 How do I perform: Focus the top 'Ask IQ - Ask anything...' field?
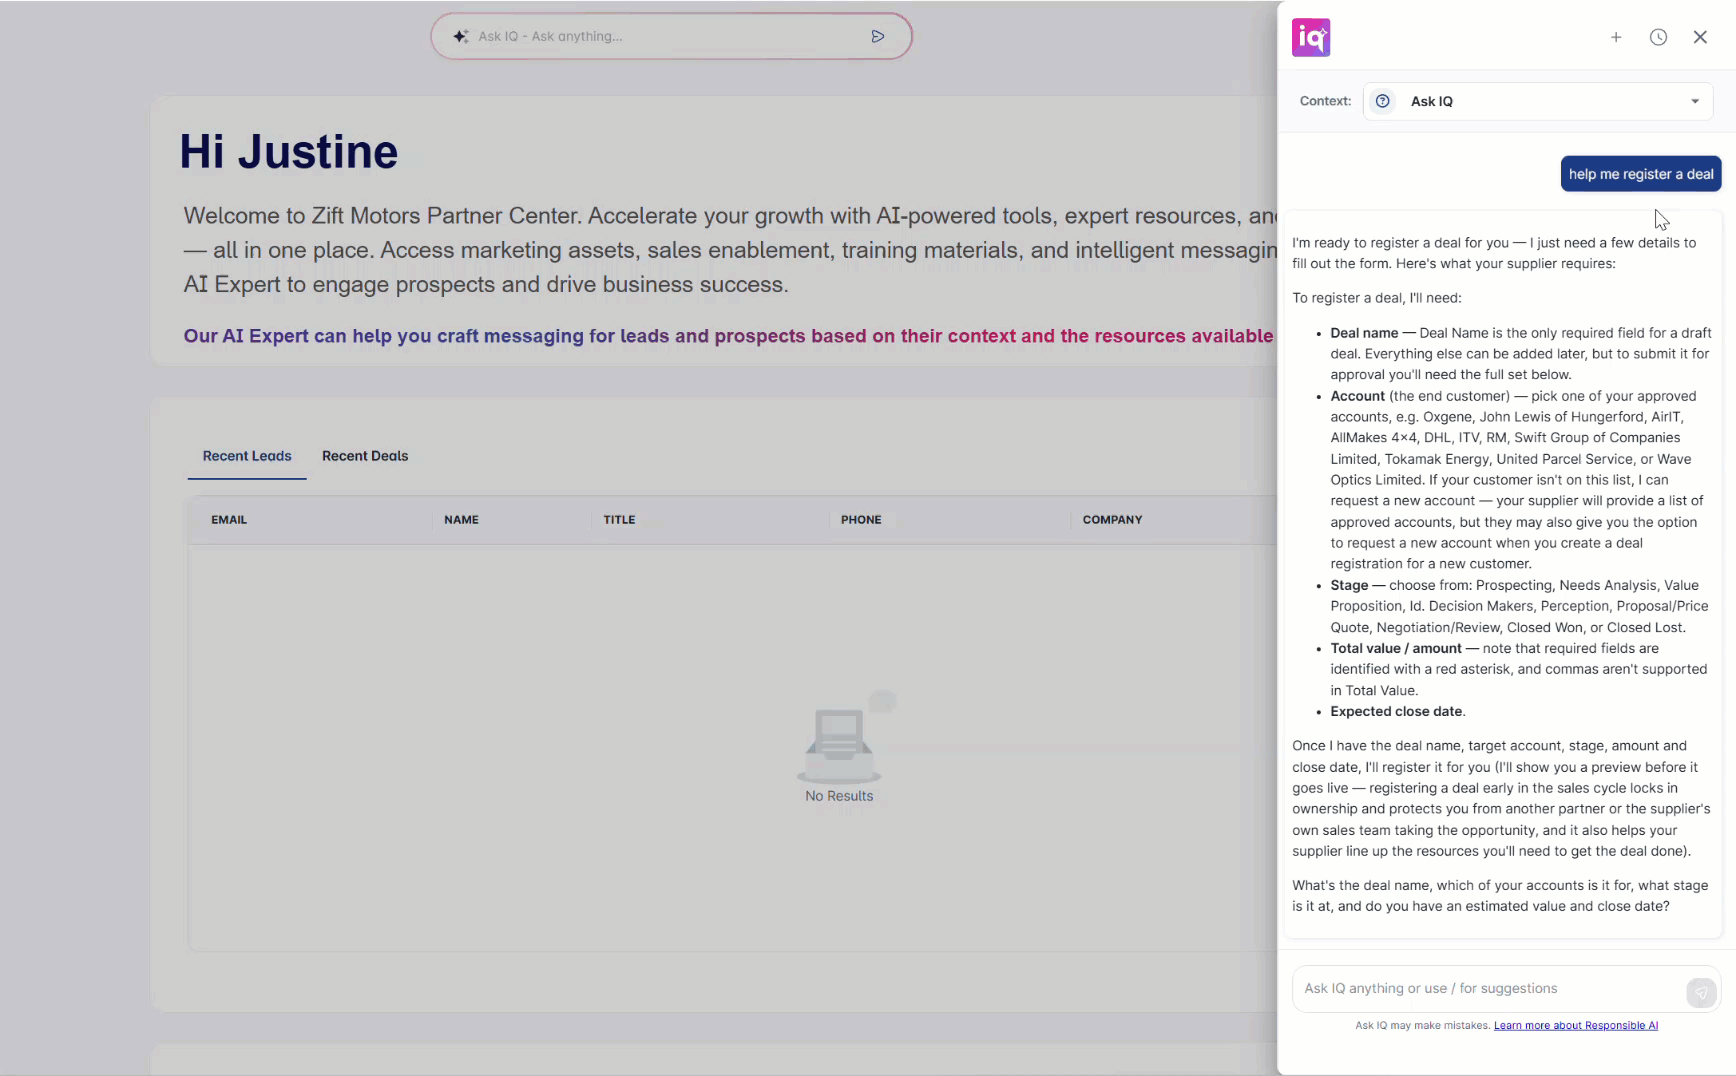(670, 36)
